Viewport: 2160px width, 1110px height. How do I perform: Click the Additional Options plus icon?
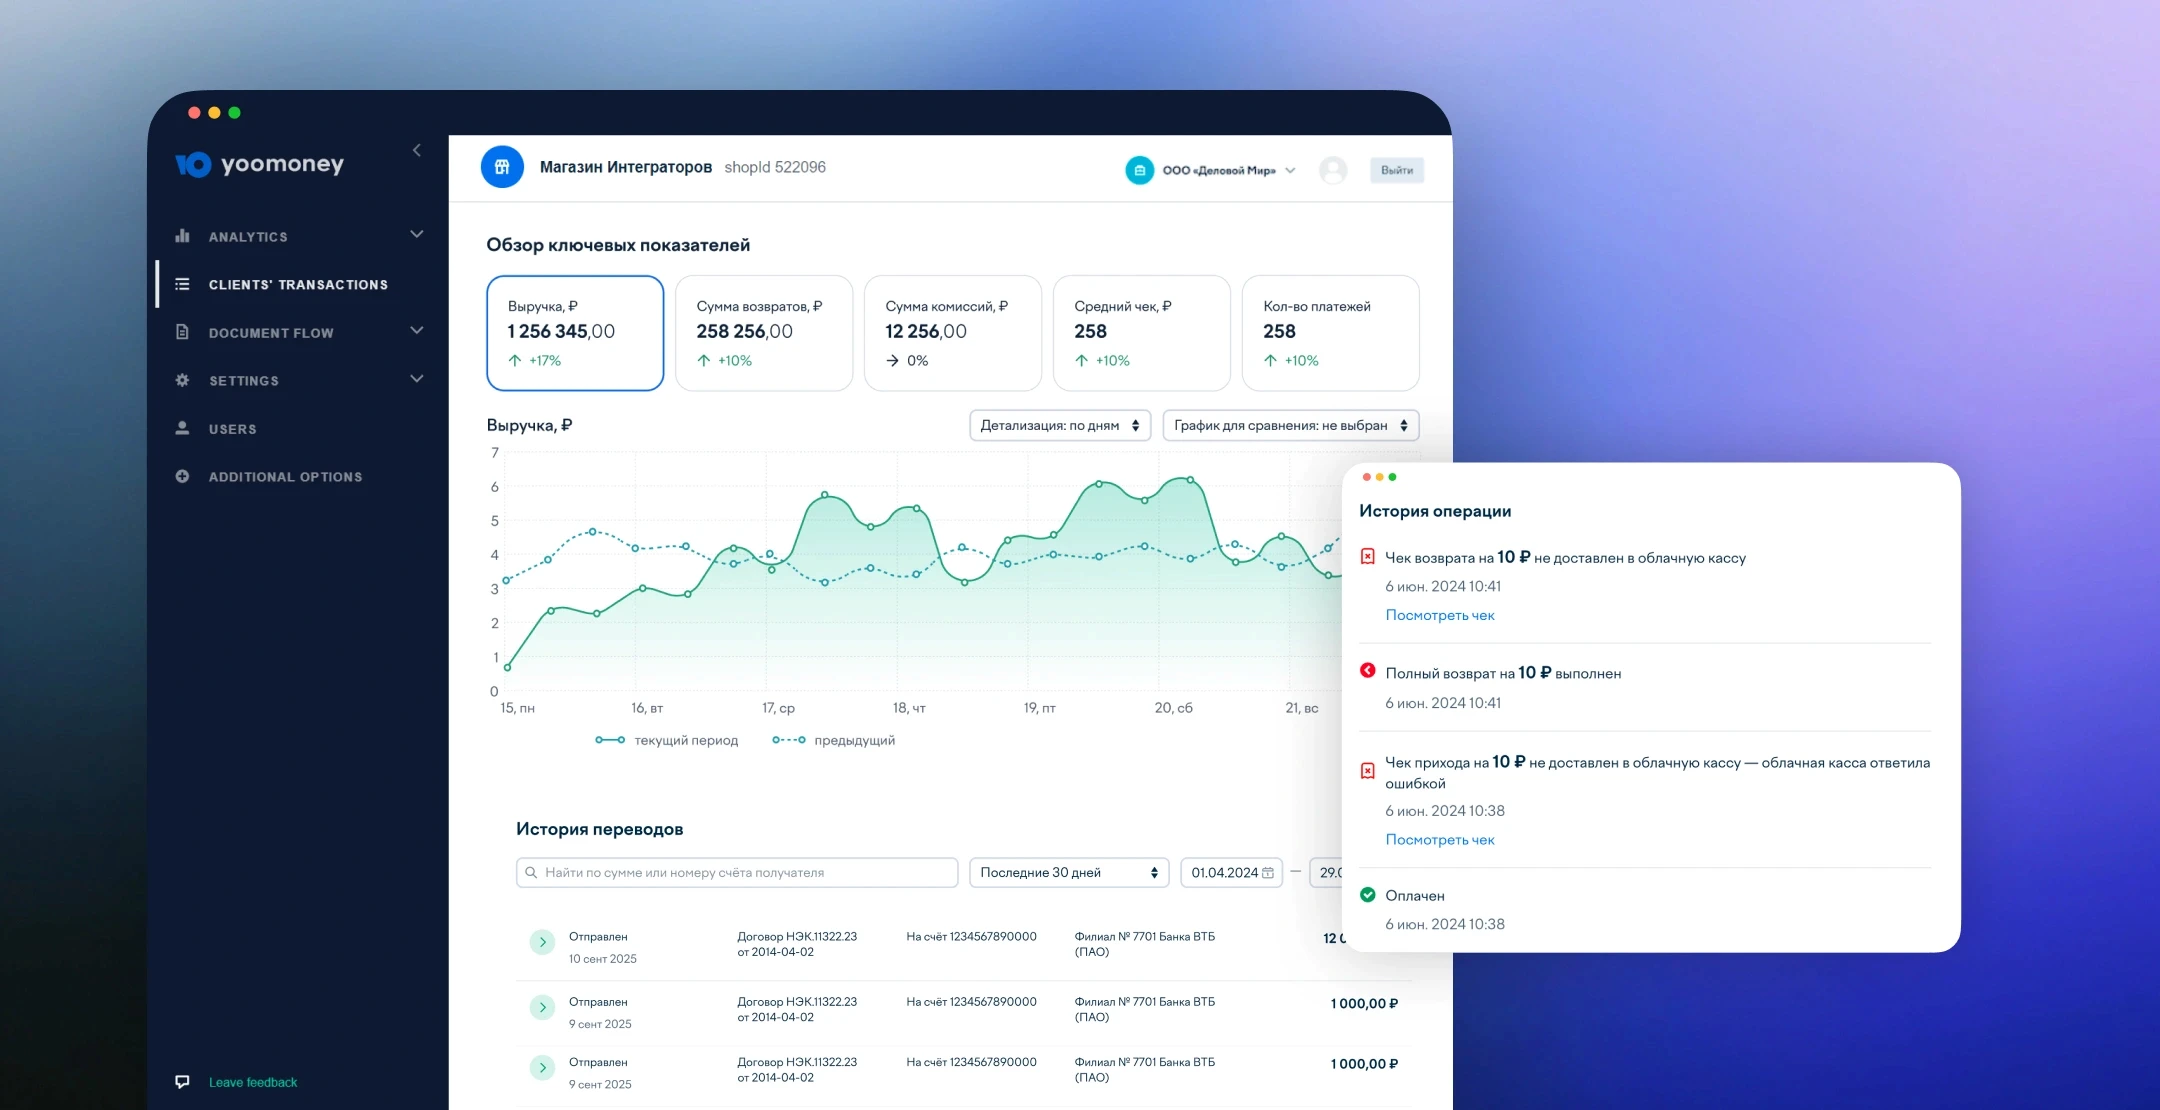pos(182,476)
